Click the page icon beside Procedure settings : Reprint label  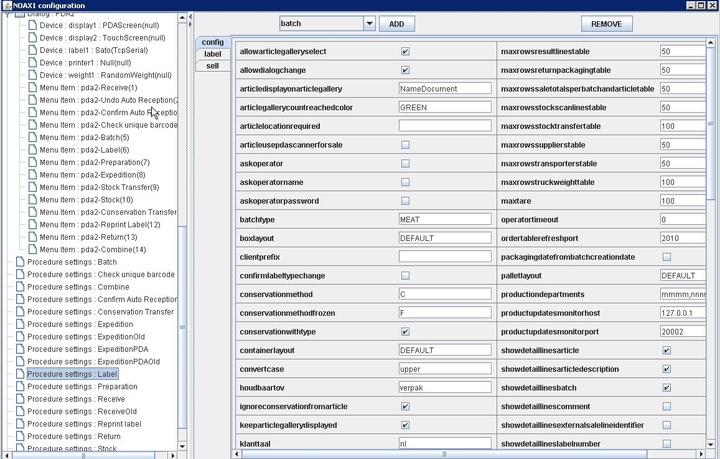[20, 424]
